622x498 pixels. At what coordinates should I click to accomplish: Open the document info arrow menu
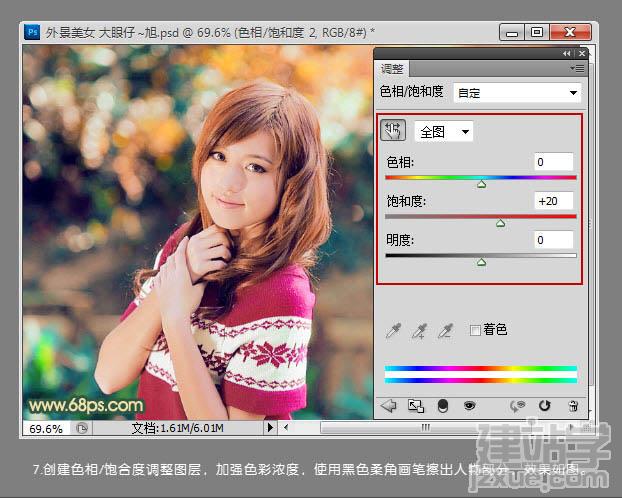270,428
